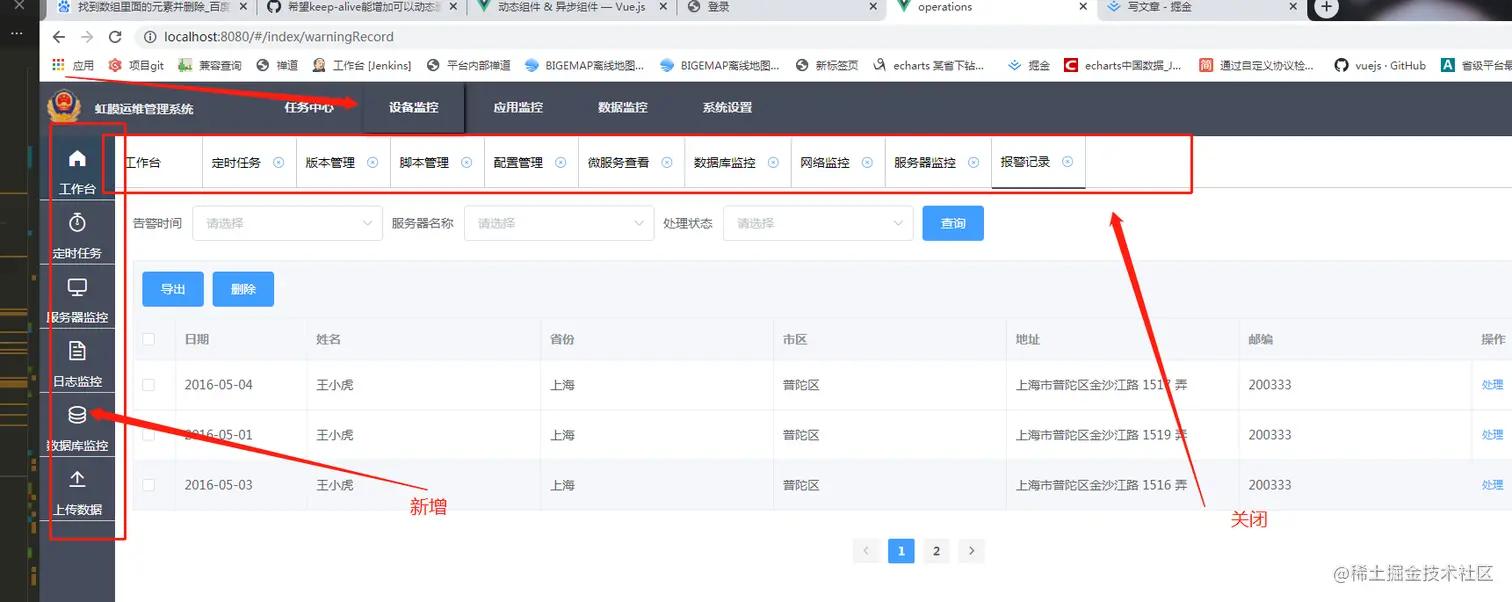Viewport: 1512px width, 602px height.
Task: Close the 服务器监控 tab with its x icon
Action: [973, 162]
